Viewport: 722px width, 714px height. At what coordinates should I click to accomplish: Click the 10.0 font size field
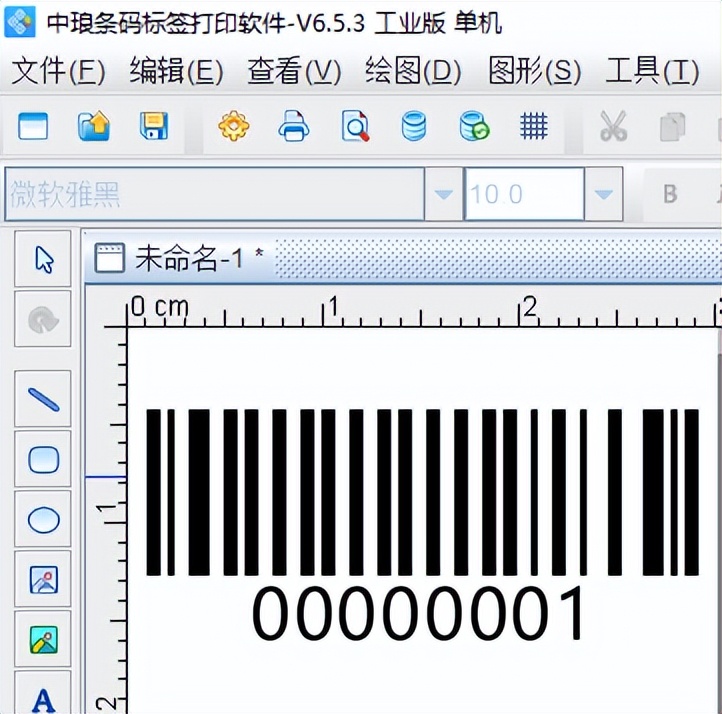click(524, 194)
